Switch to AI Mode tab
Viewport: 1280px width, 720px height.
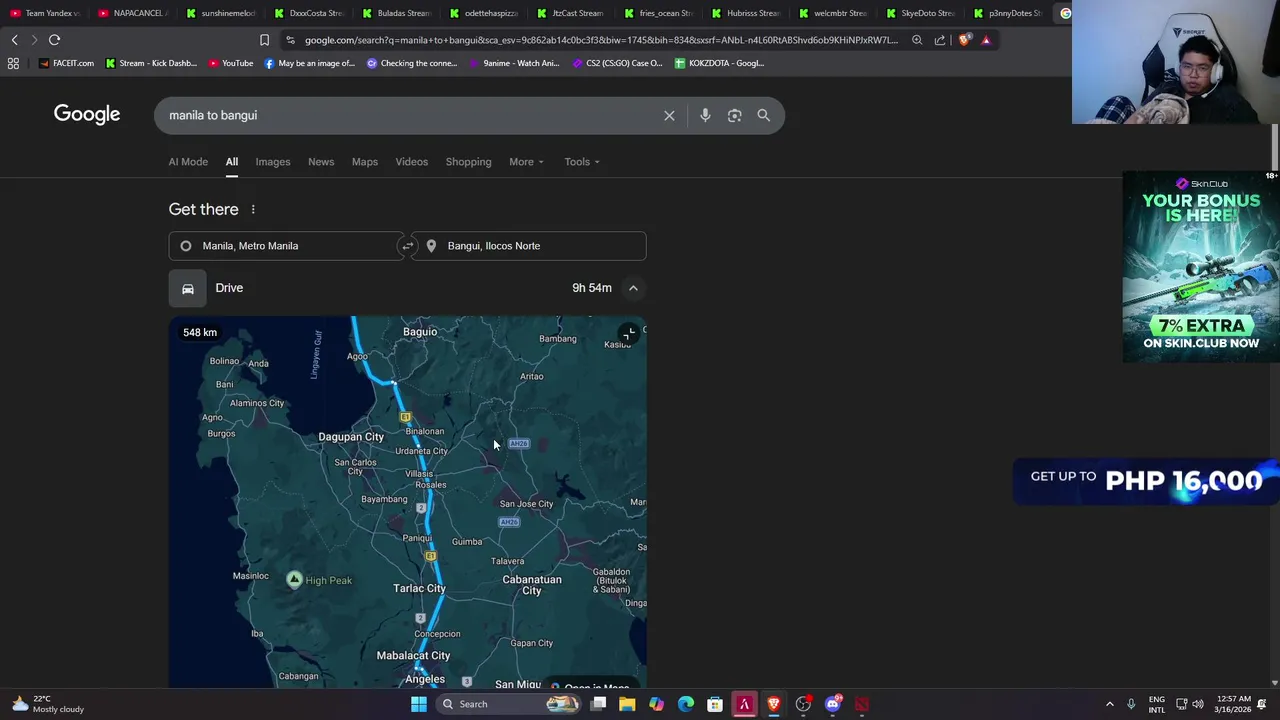pos(188,162)
